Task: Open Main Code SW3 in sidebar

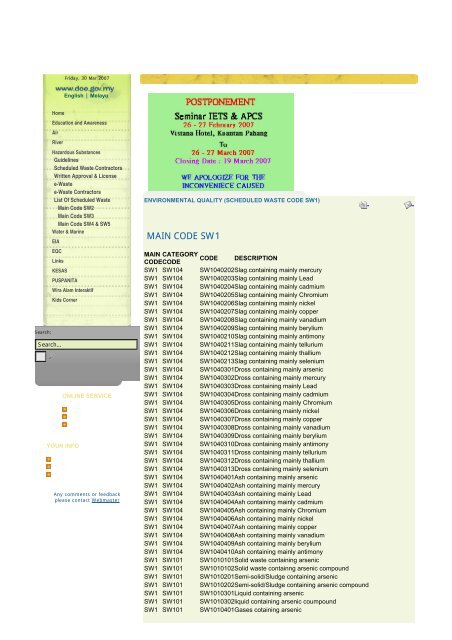Action: point(76,216)
